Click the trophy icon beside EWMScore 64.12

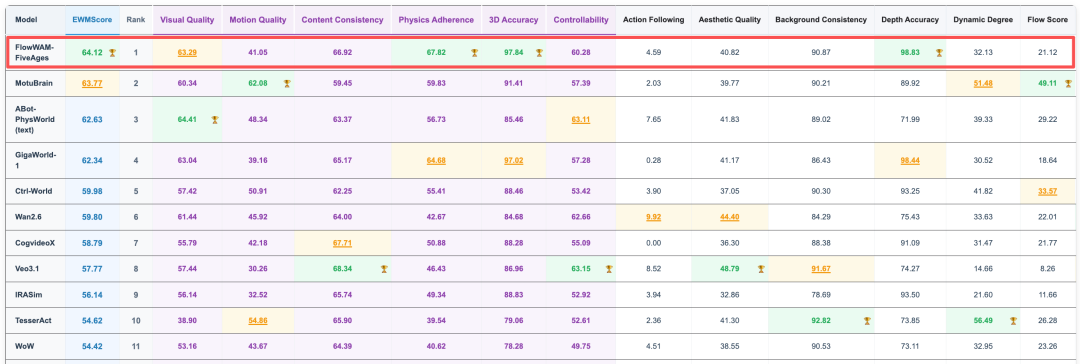click(112, 52)
